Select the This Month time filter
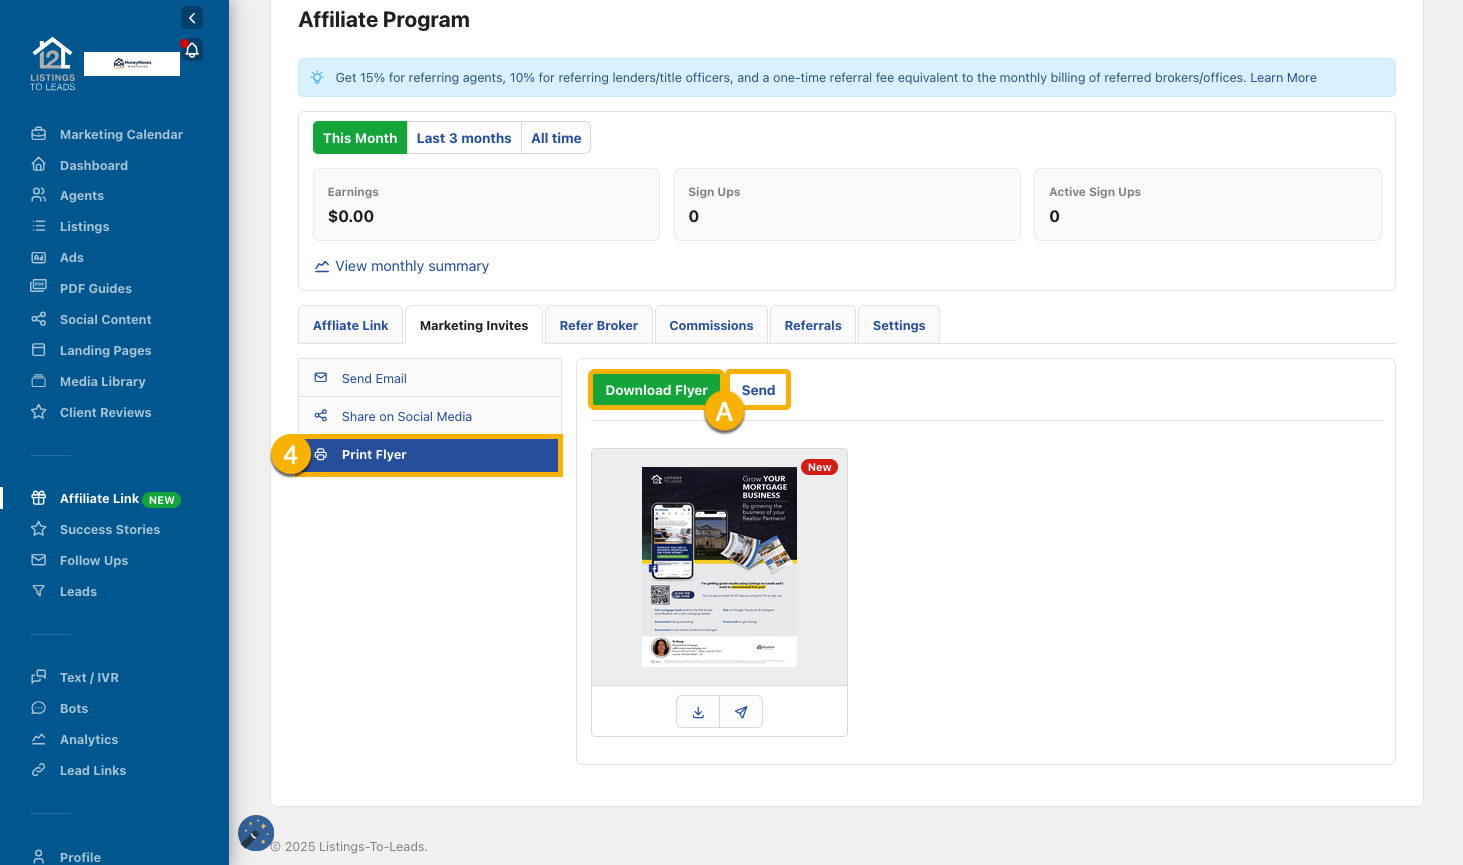 click(360, 138)
